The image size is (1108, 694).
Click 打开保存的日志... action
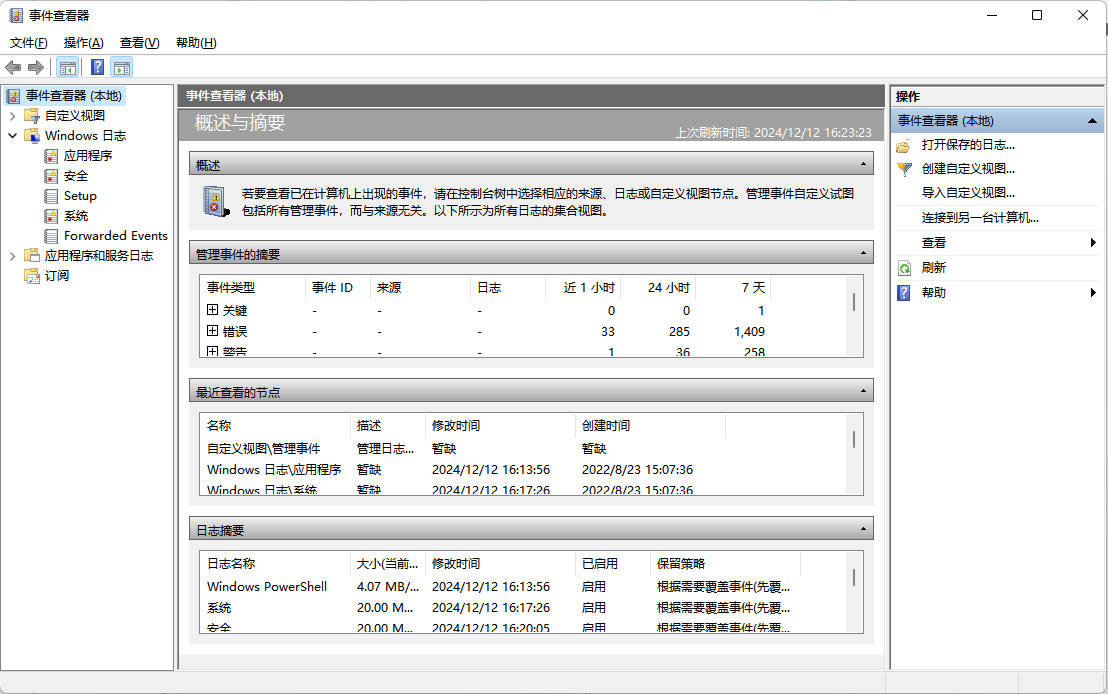[968, 145]
